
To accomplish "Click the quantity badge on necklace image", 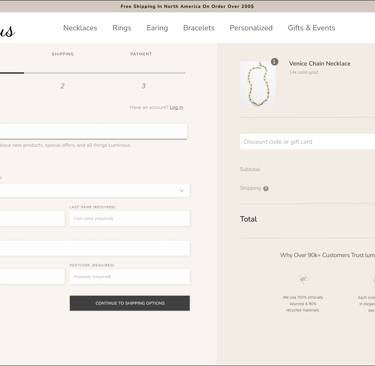I will click(274, 62).
